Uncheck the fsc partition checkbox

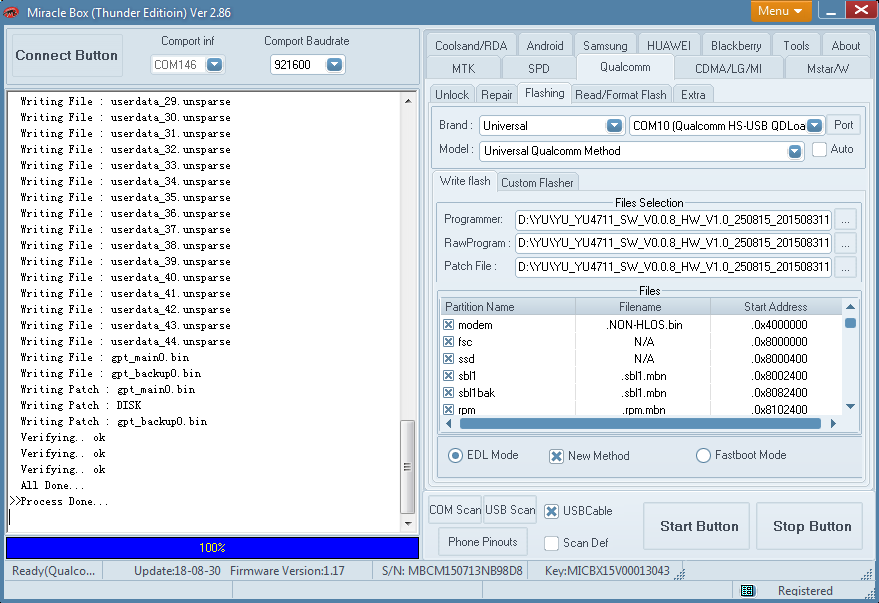pyautogui.click(x=448, y=342)
